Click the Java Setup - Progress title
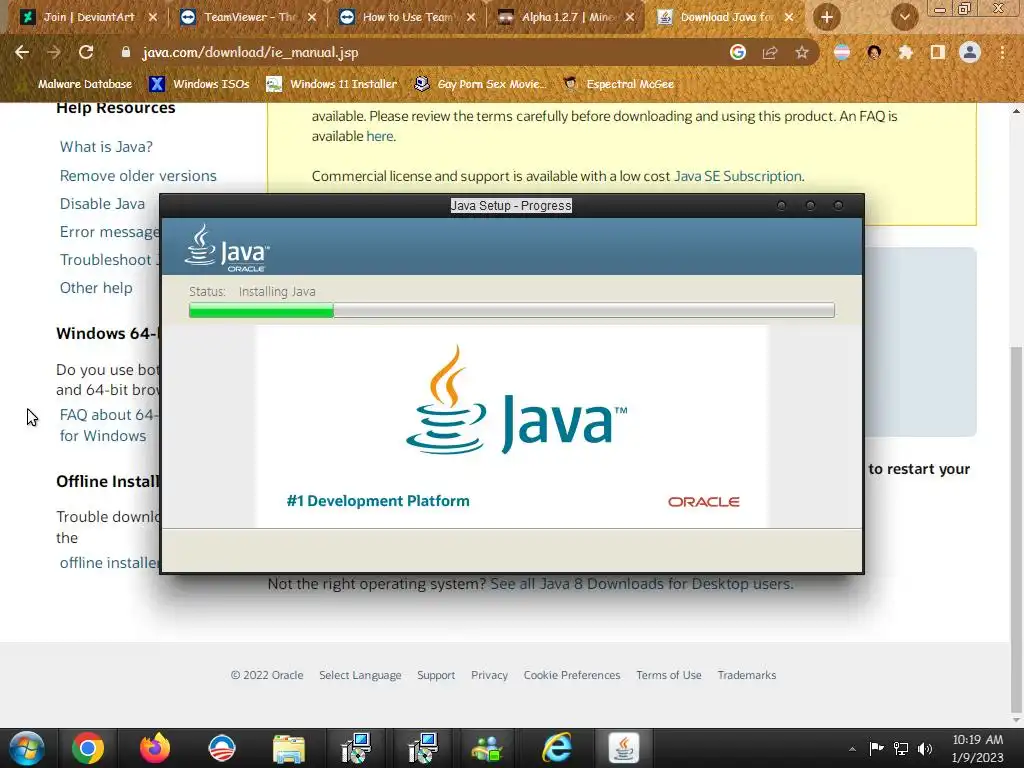 click(511, 206)
